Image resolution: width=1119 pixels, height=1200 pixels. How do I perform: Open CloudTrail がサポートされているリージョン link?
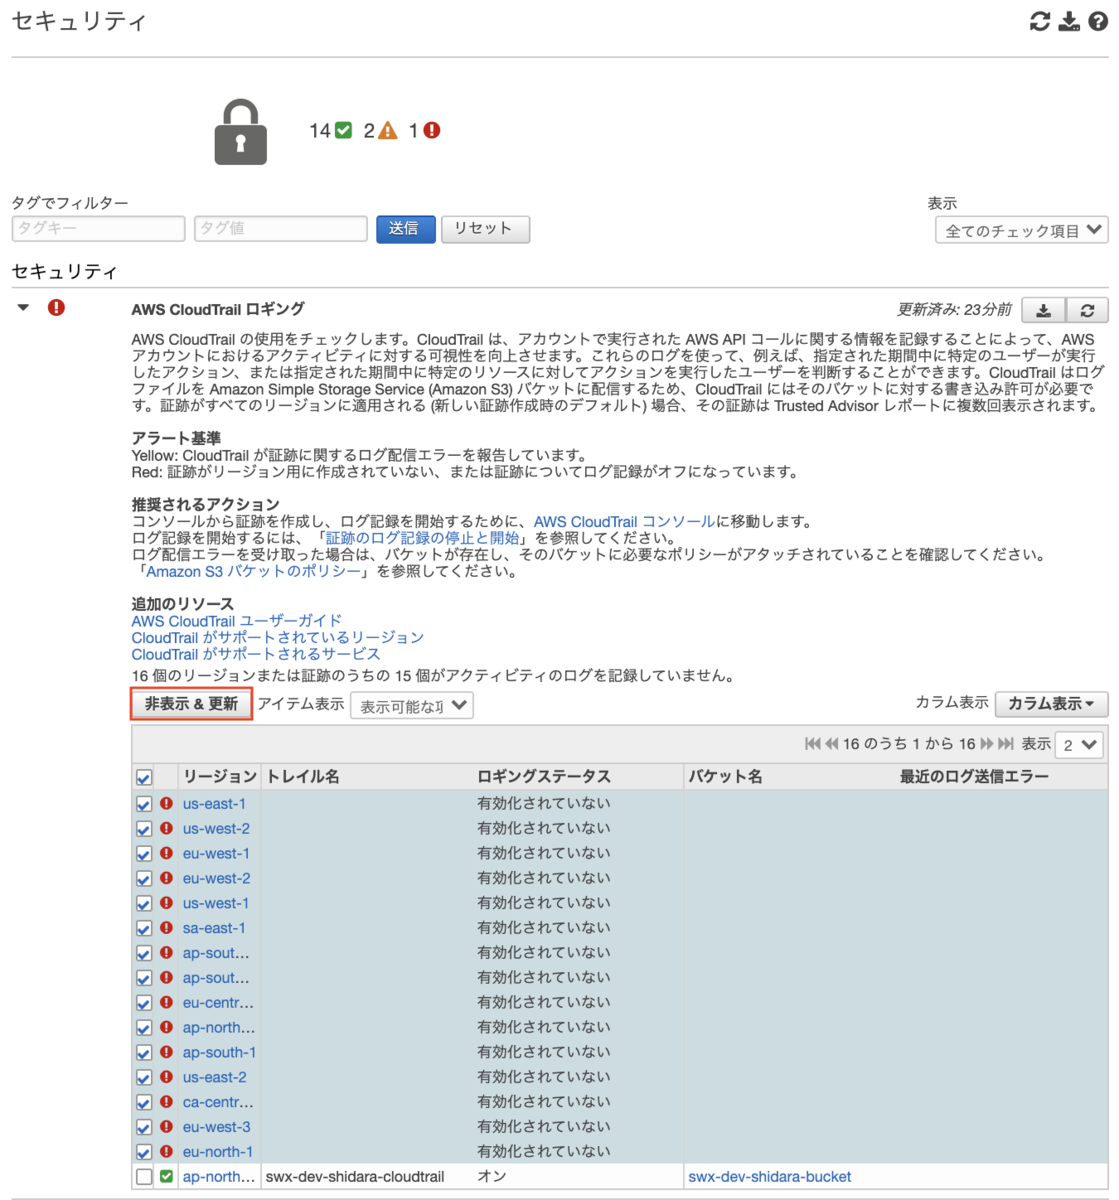click(x=278, y=637)
